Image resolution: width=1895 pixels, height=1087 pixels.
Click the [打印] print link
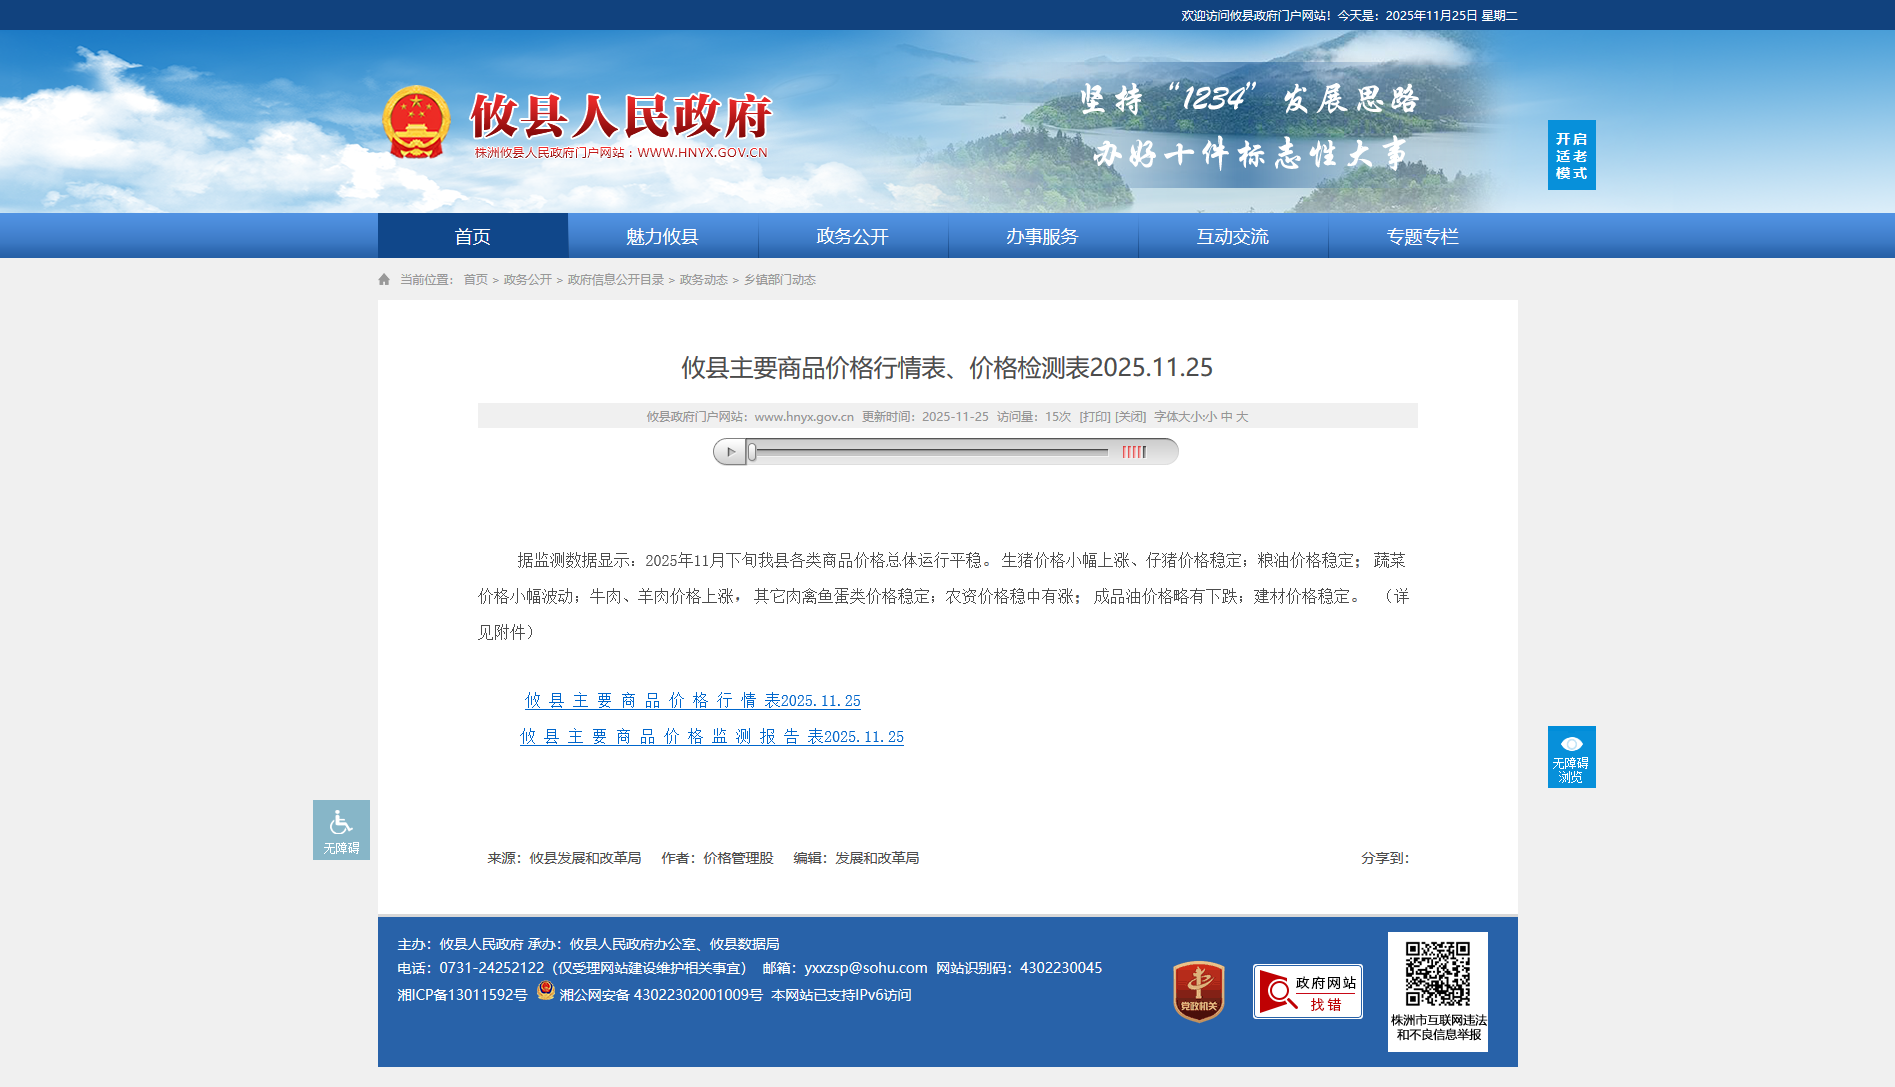[1094, 417]
